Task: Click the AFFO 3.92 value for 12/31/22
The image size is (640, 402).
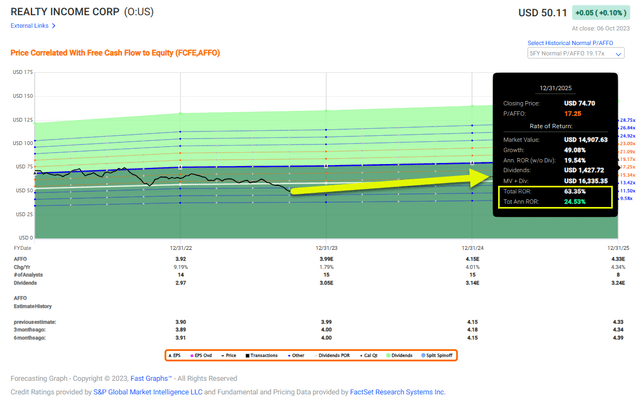Action: tap(181, 259)
